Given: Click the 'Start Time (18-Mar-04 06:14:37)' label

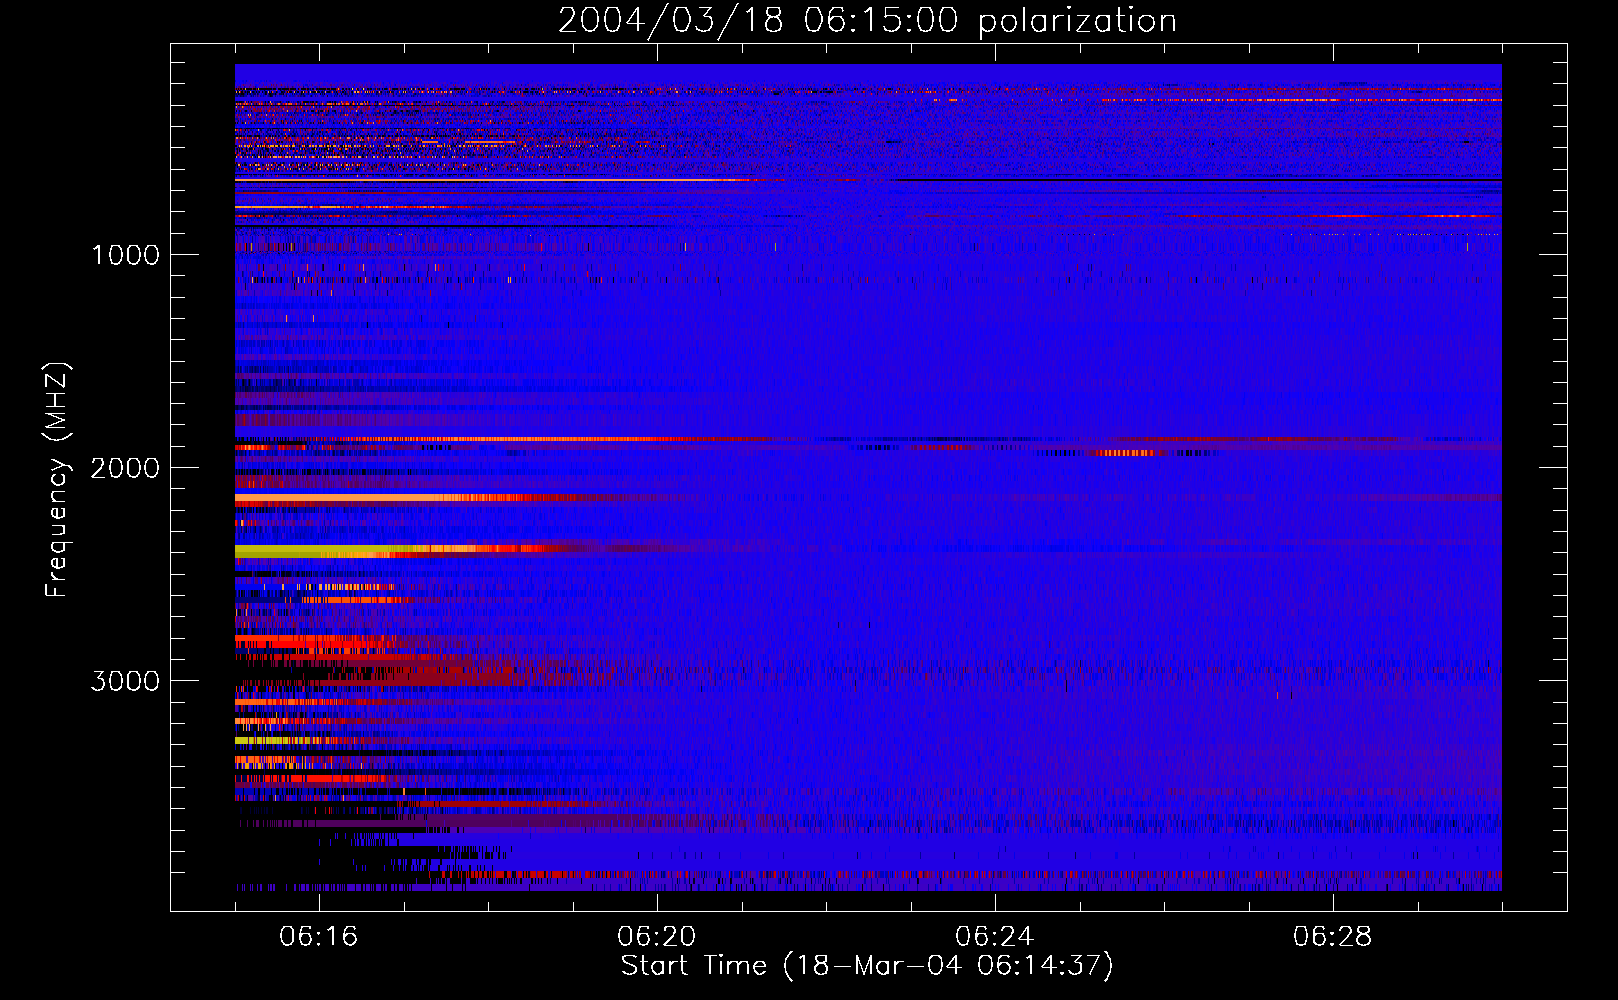Looking at the screenshot, I should click(x=867, y=966).
